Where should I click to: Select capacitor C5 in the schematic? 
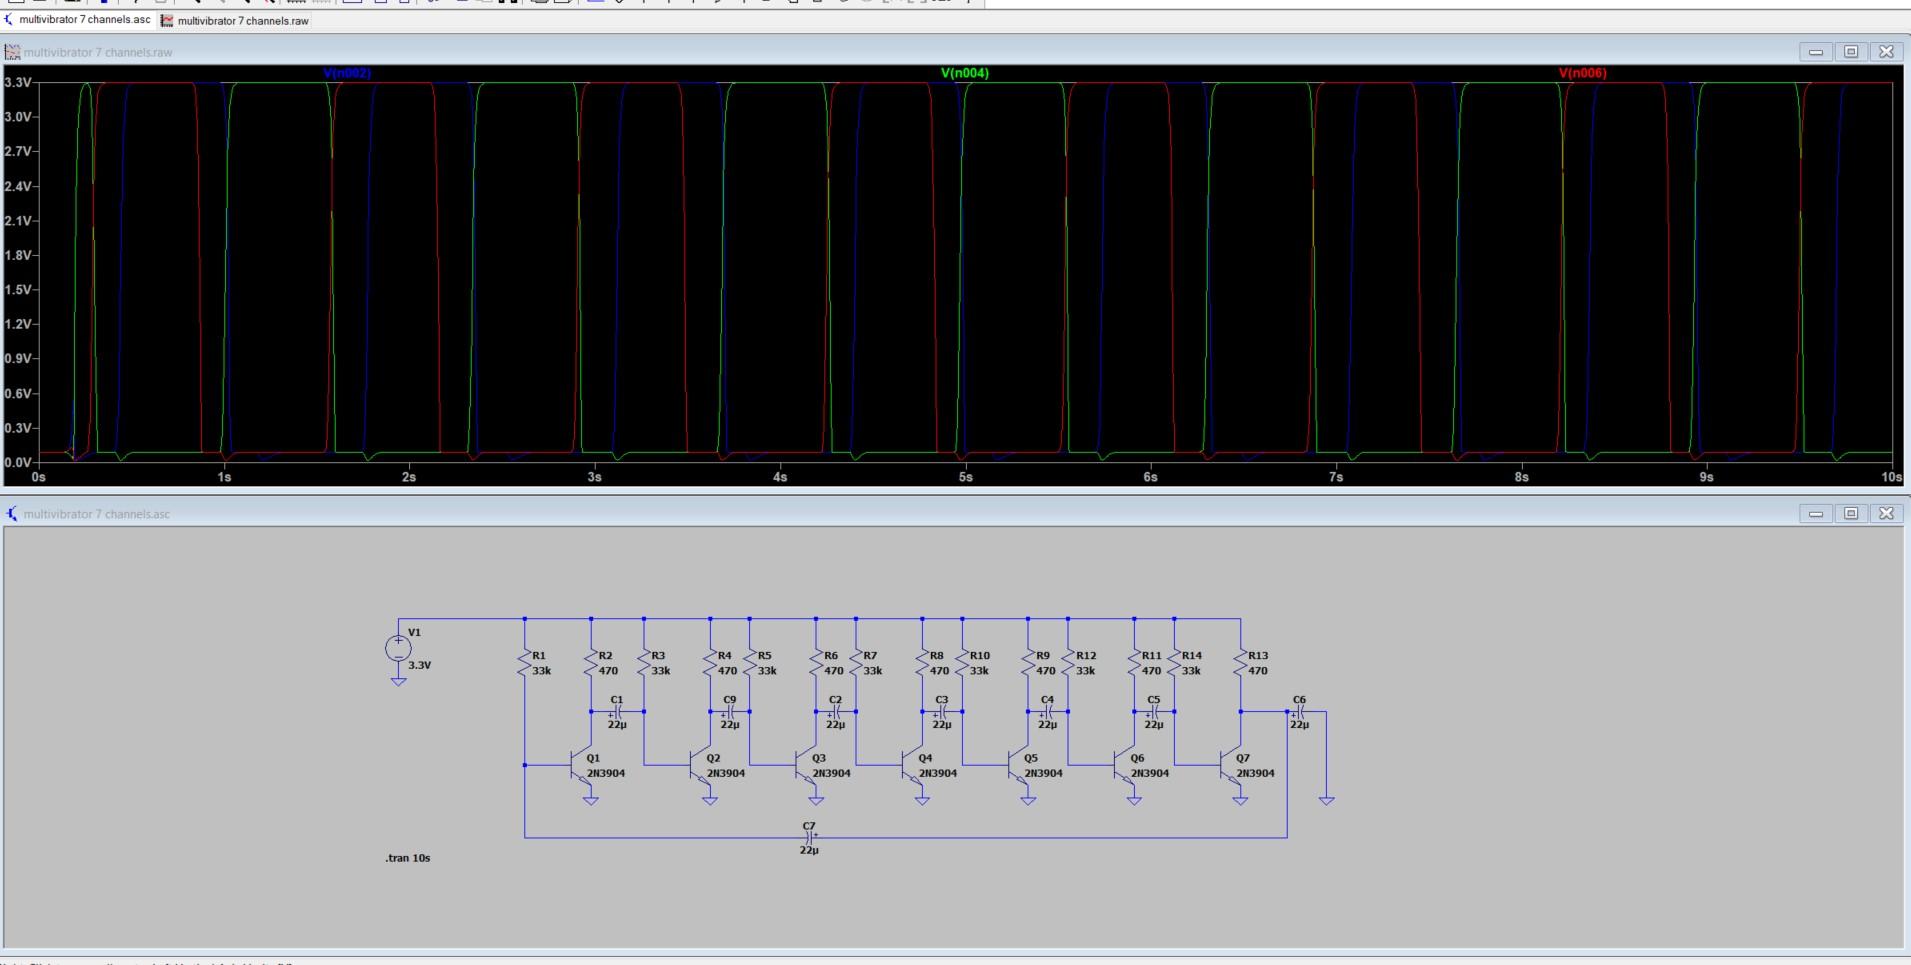[x=1154, y=712]
